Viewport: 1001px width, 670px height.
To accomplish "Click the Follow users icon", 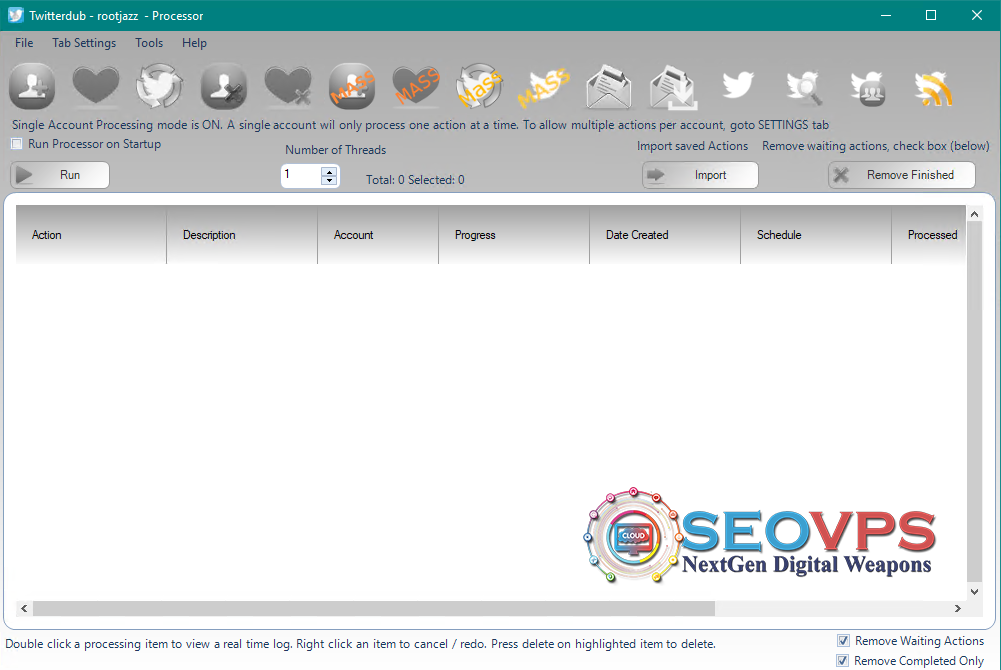I will click(x=32, y=86).
